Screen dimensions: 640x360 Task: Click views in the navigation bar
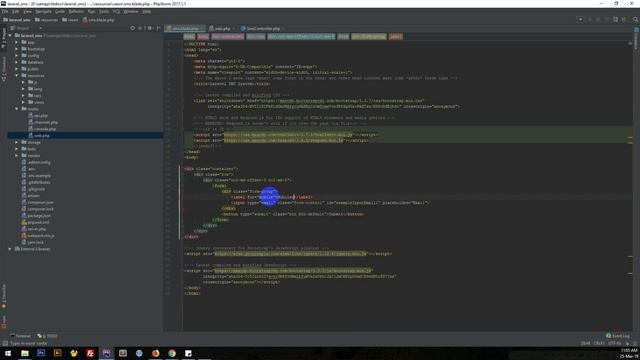70,20
